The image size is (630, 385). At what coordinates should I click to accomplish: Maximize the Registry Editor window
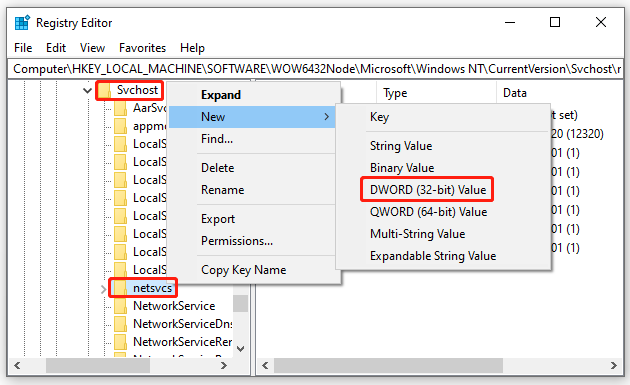(555, 23)
